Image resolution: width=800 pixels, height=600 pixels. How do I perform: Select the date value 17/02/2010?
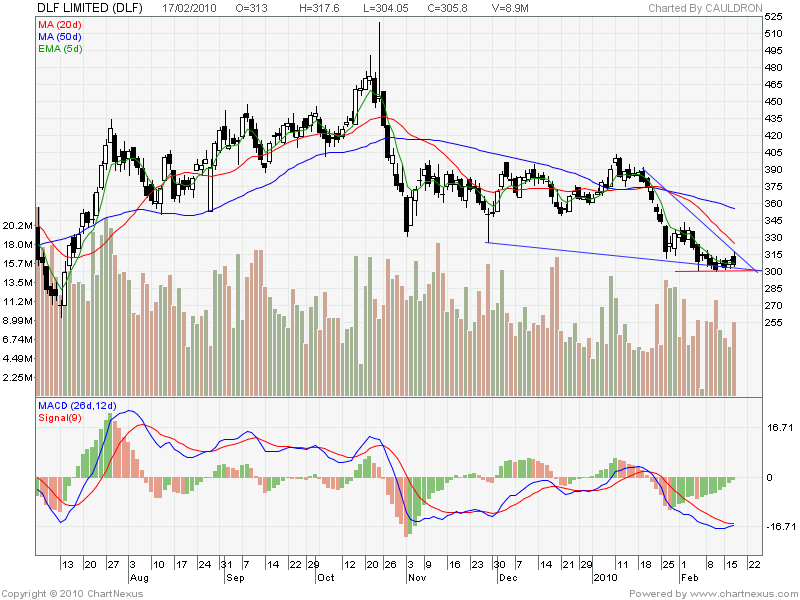(x=193, y=8)
